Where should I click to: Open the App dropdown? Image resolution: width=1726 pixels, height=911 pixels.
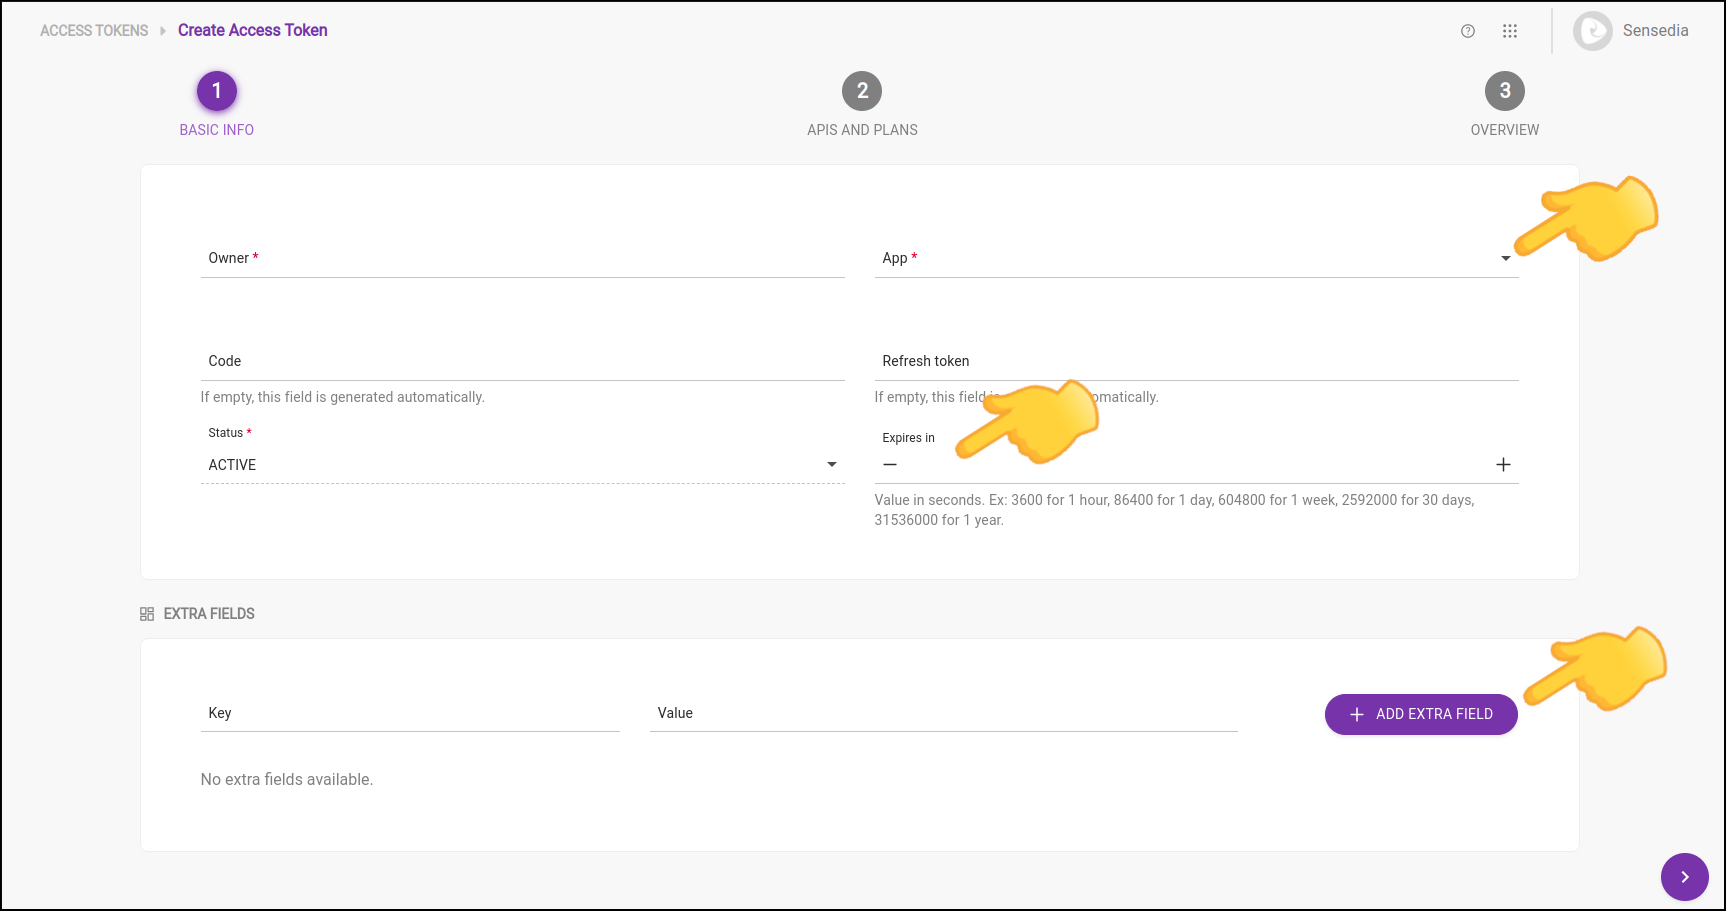click(1505, 258)
